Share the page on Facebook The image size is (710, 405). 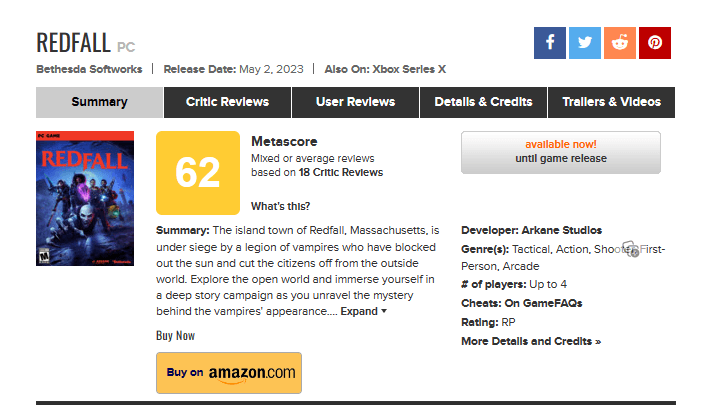550,43
